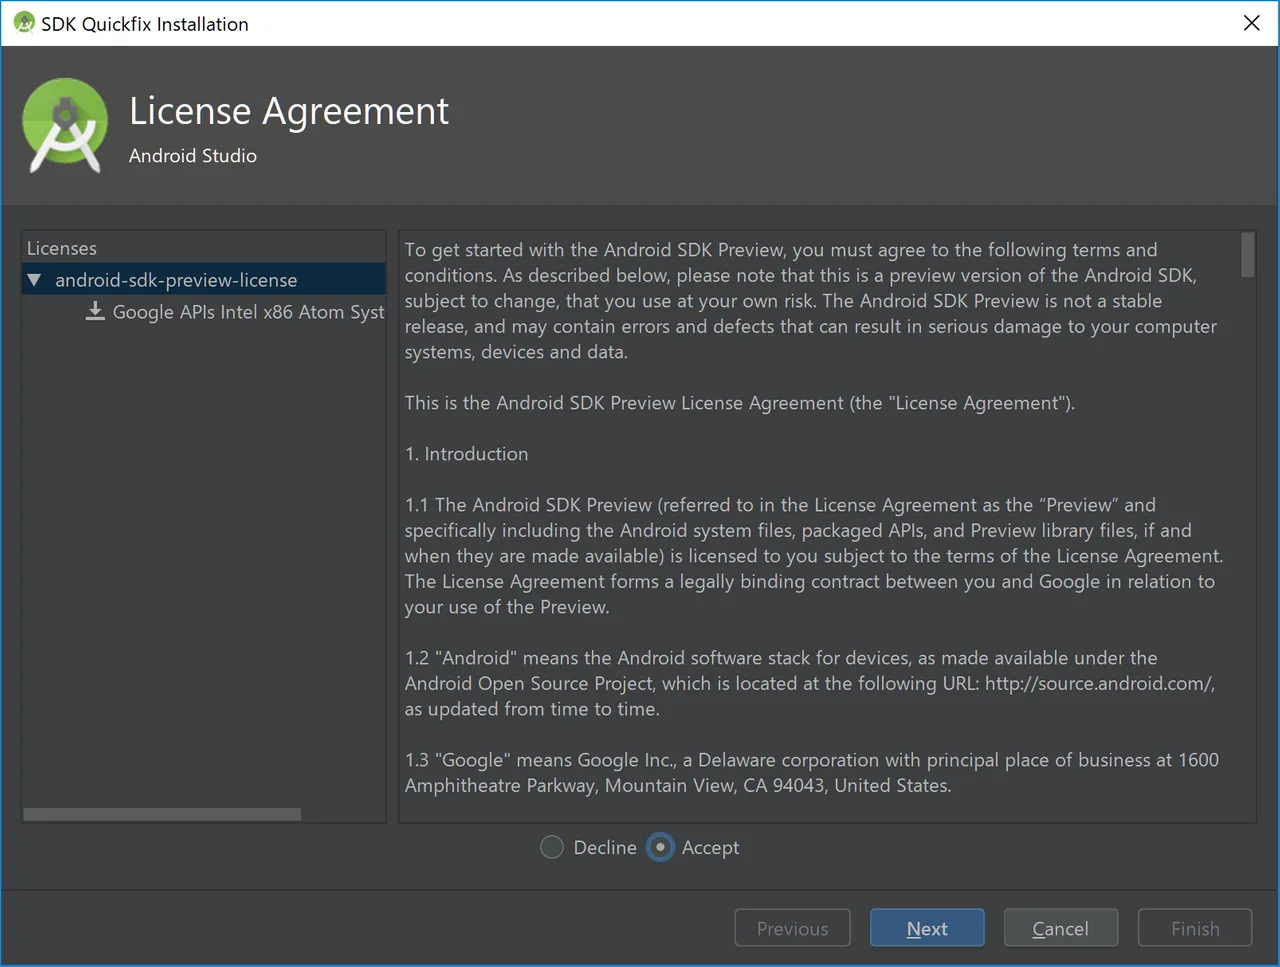Click 'This is the Android SDK Preview License Agreement' line
This screenshot has width=1280, height=967.
click(x=740, y=403)
